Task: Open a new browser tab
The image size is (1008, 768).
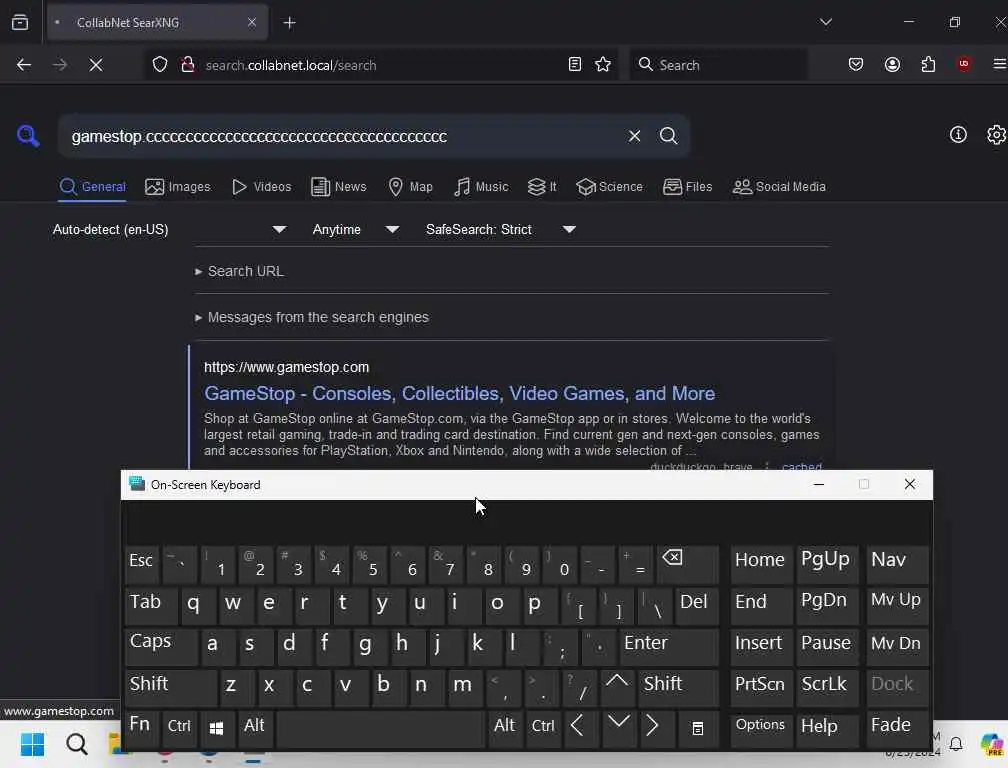Action: click(x=289, y=23)
